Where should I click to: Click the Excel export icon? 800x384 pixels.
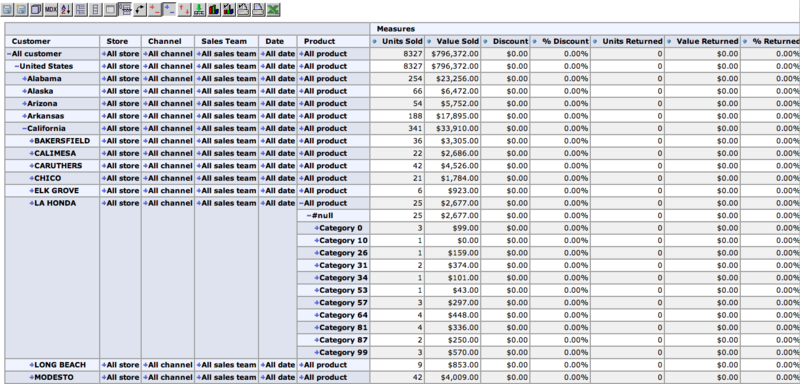pos(273,9)
